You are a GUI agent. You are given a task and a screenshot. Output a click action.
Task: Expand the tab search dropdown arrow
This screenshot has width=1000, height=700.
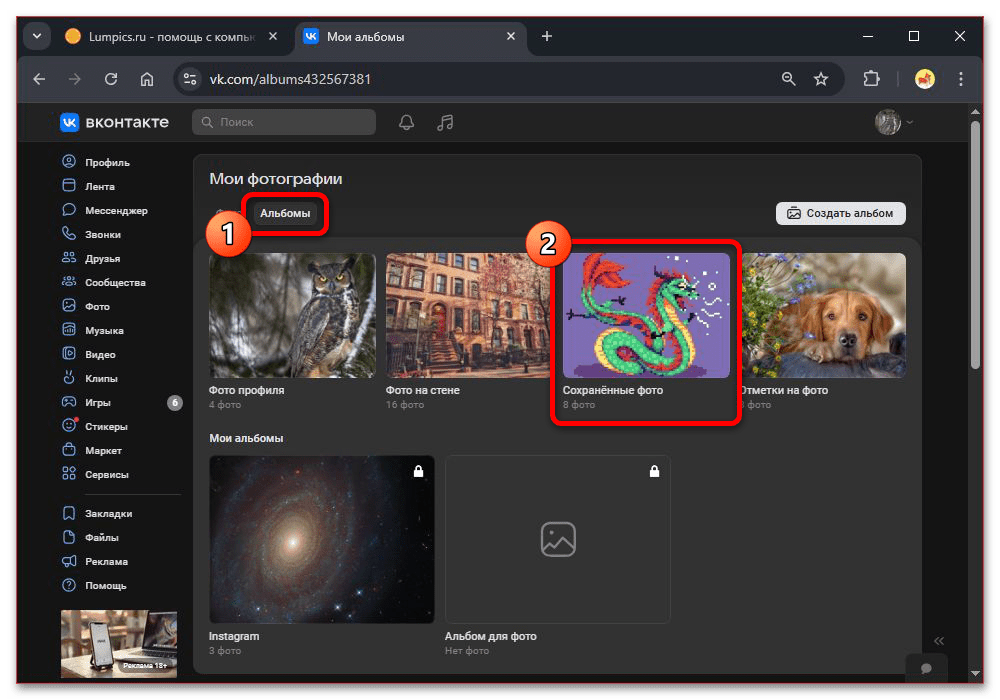pos(37,37)
